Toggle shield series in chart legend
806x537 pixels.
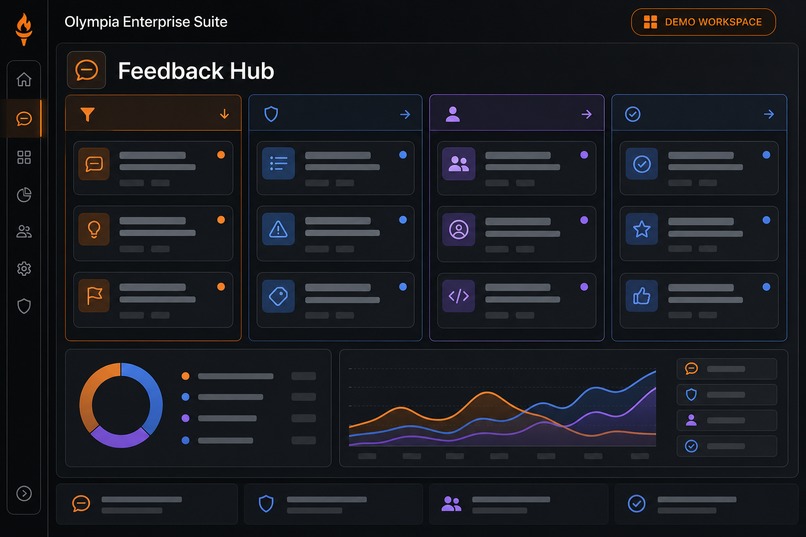tap(726, 395)
